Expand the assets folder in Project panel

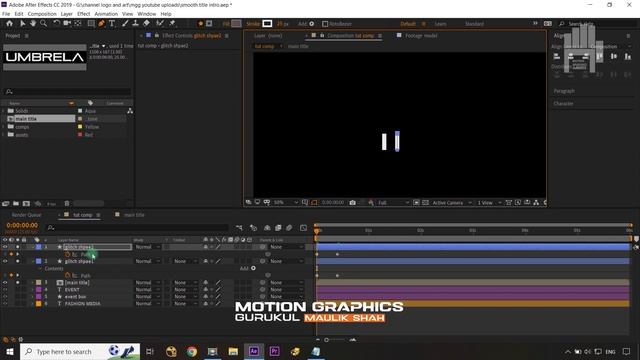point(4,135)
